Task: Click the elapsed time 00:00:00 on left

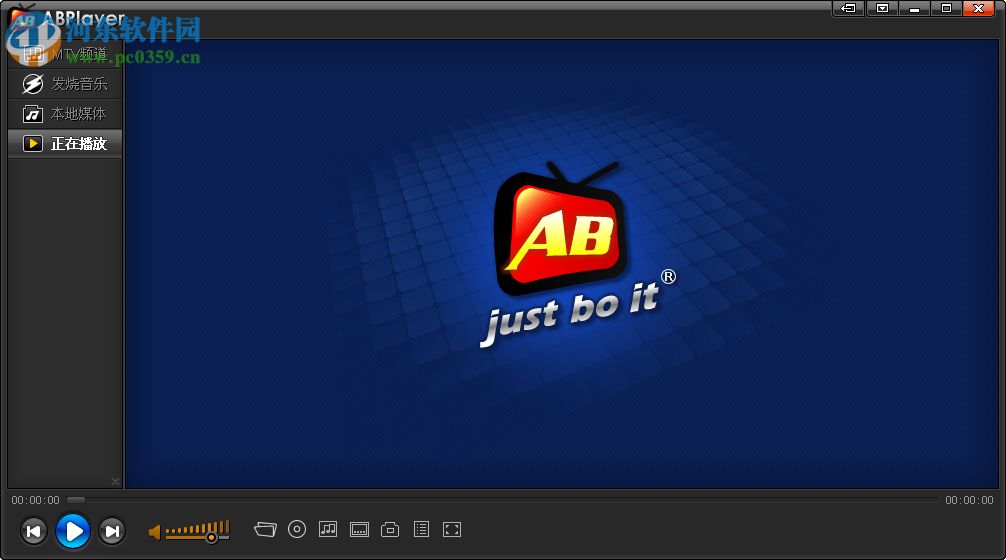Action: 35,500
